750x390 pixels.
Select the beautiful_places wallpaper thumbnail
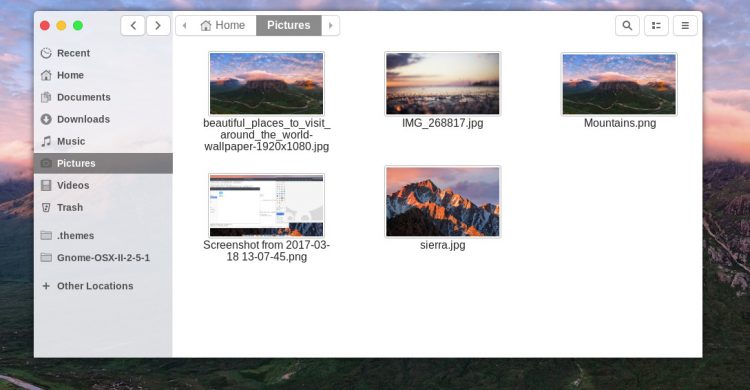point(266,84)
